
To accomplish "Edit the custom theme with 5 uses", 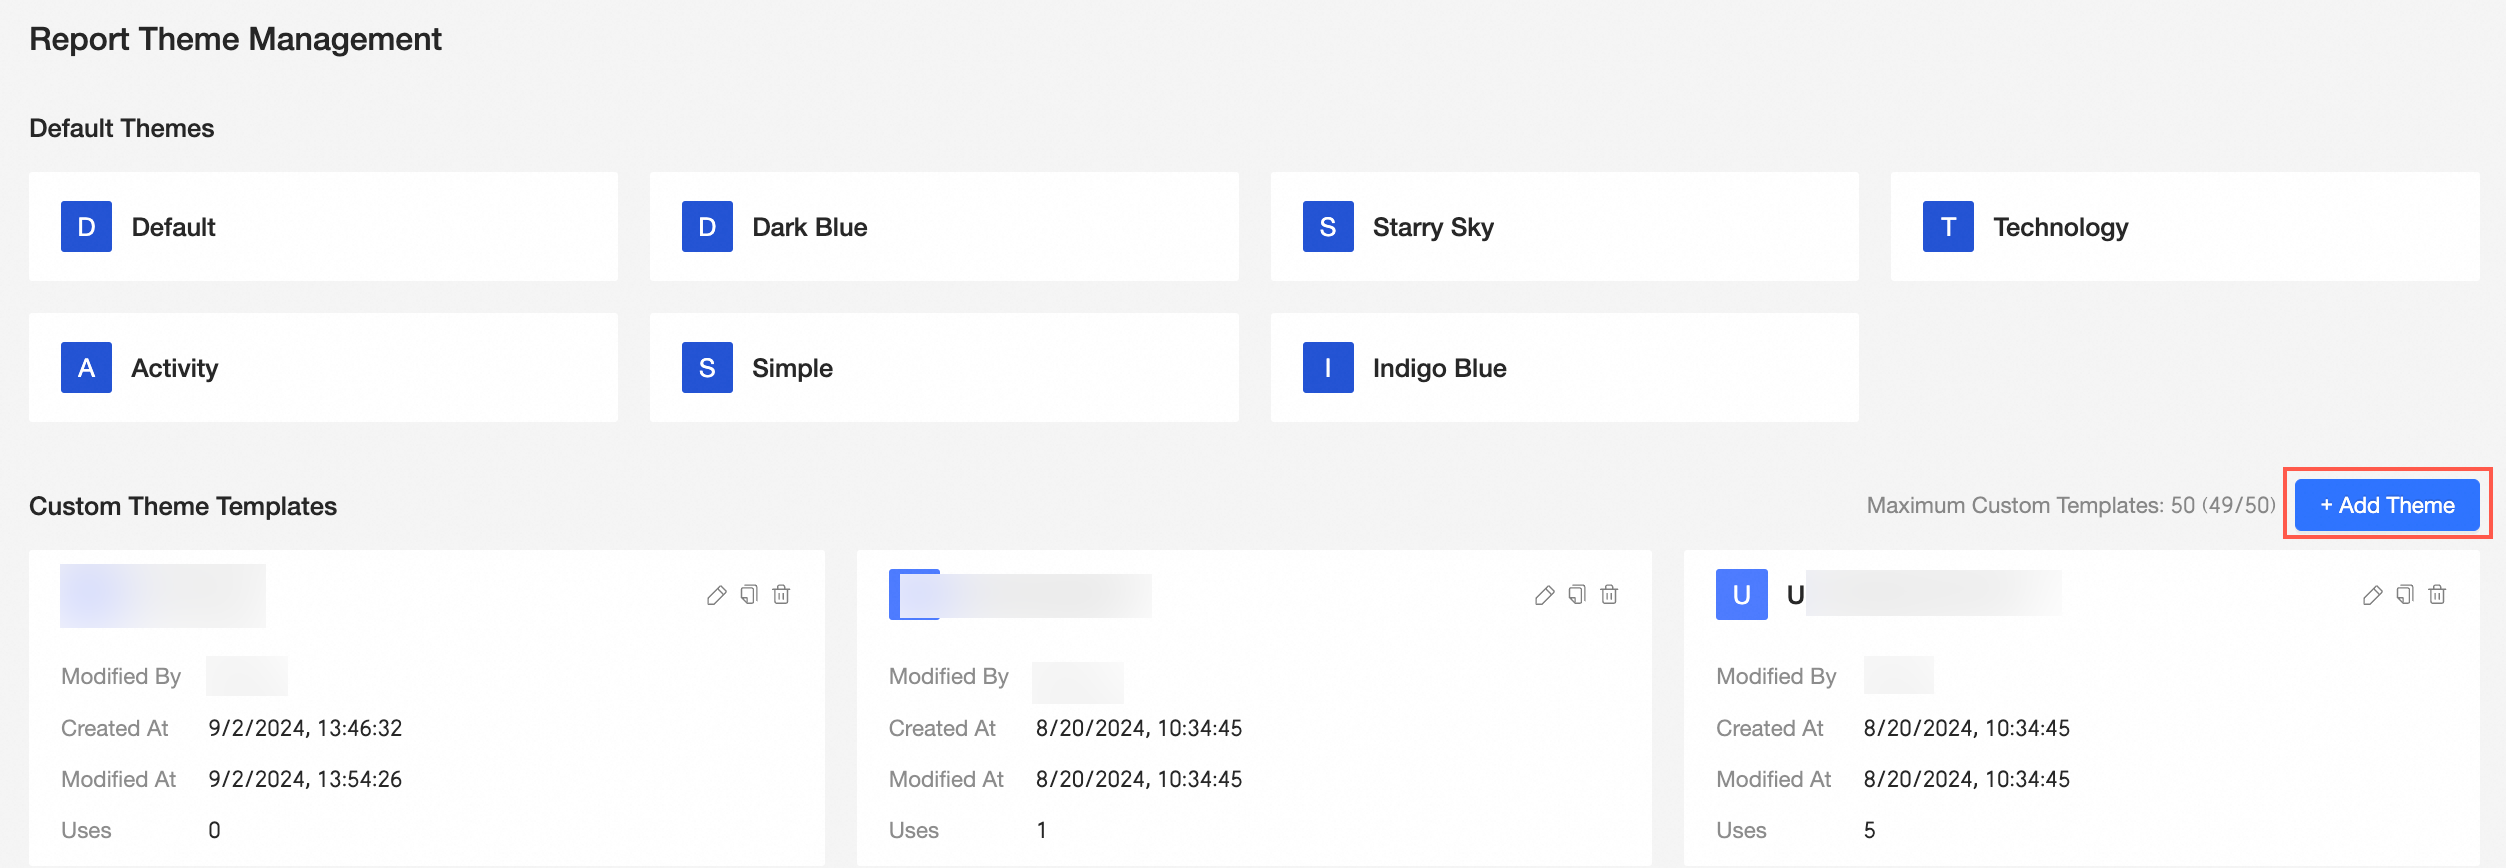I will click(2372, 596).
